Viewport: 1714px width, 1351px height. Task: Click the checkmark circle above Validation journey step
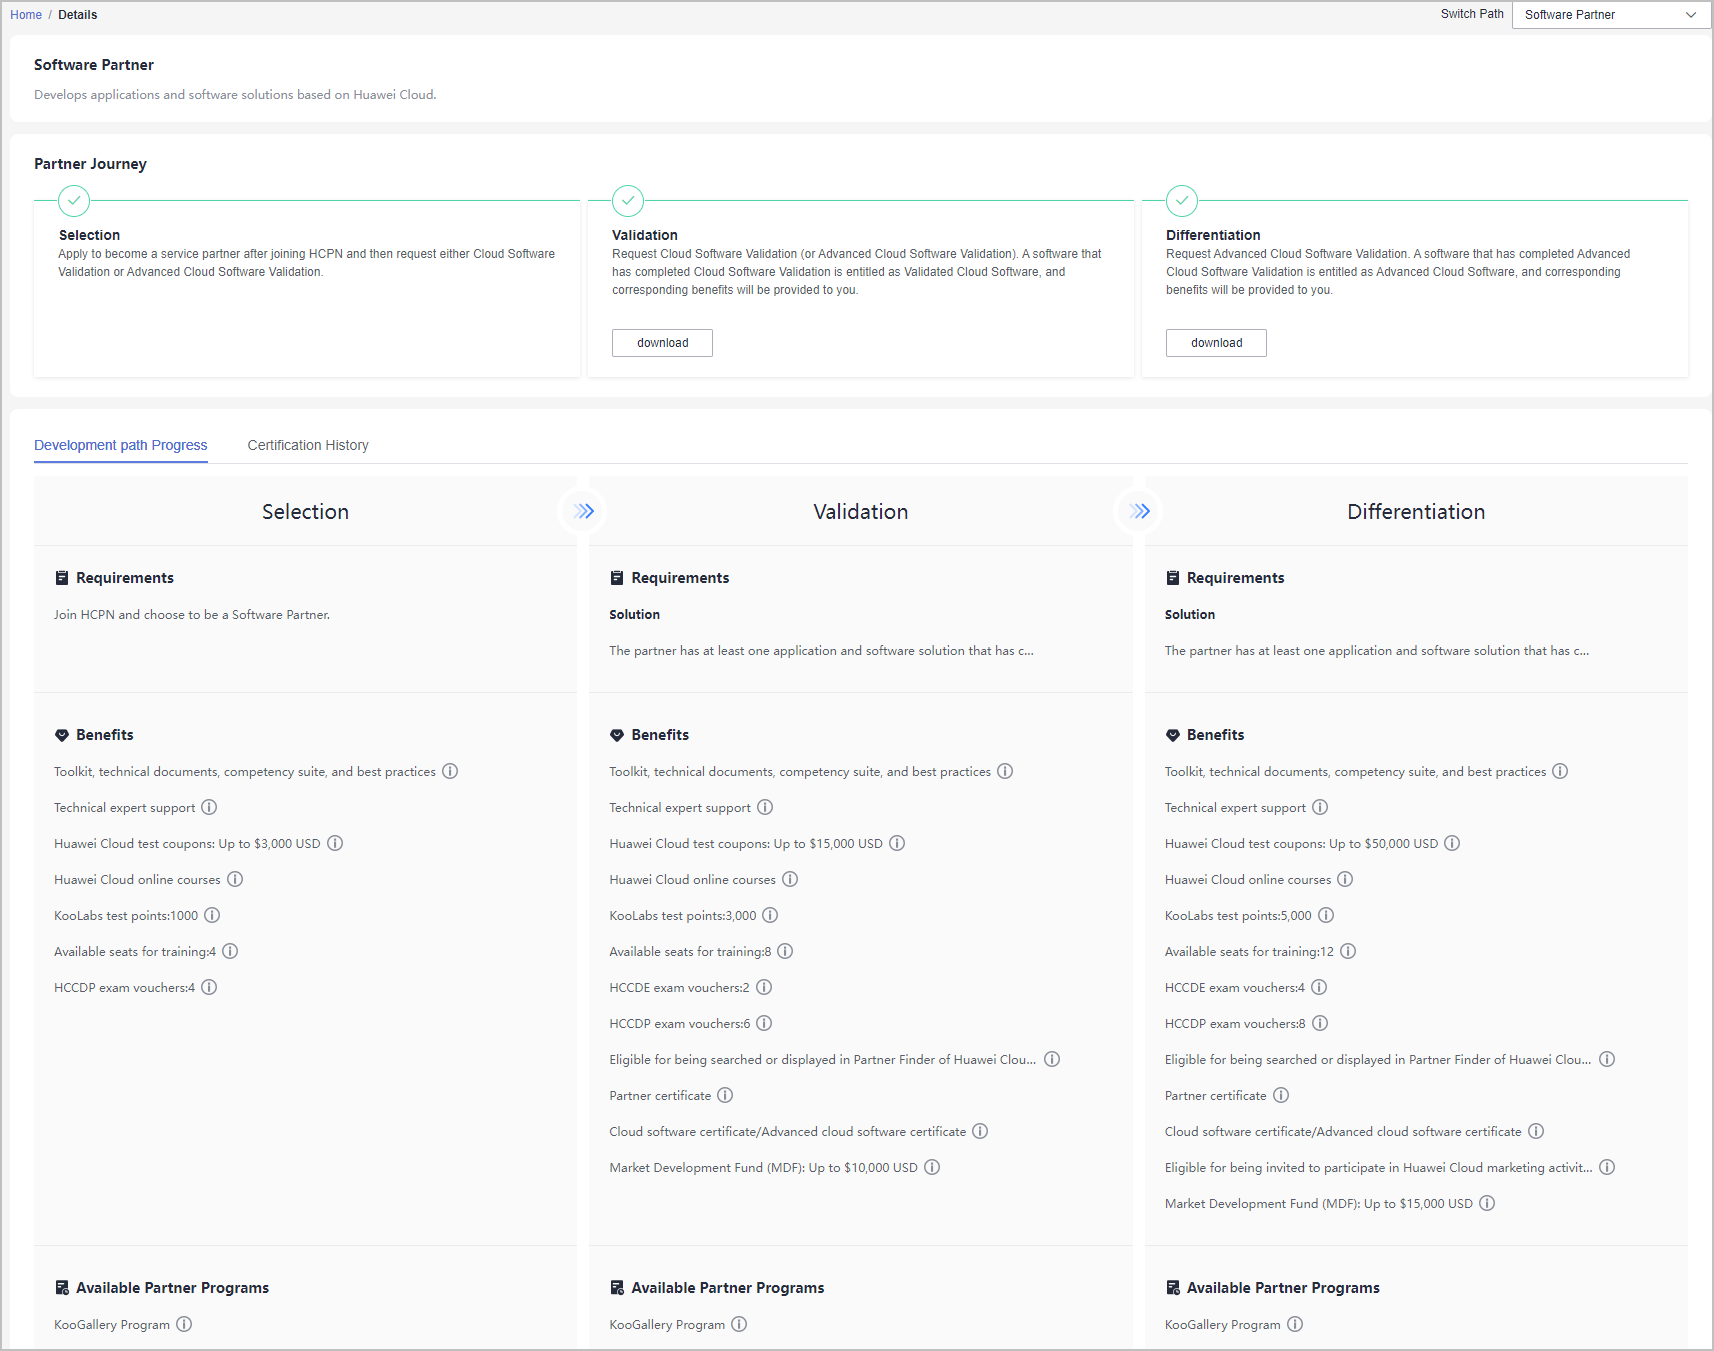click(628, 201)
